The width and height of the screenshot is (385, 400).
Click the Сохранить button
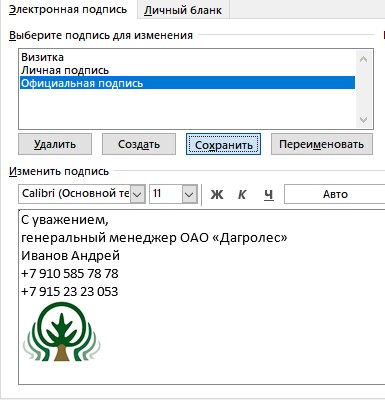click(223, 144)
